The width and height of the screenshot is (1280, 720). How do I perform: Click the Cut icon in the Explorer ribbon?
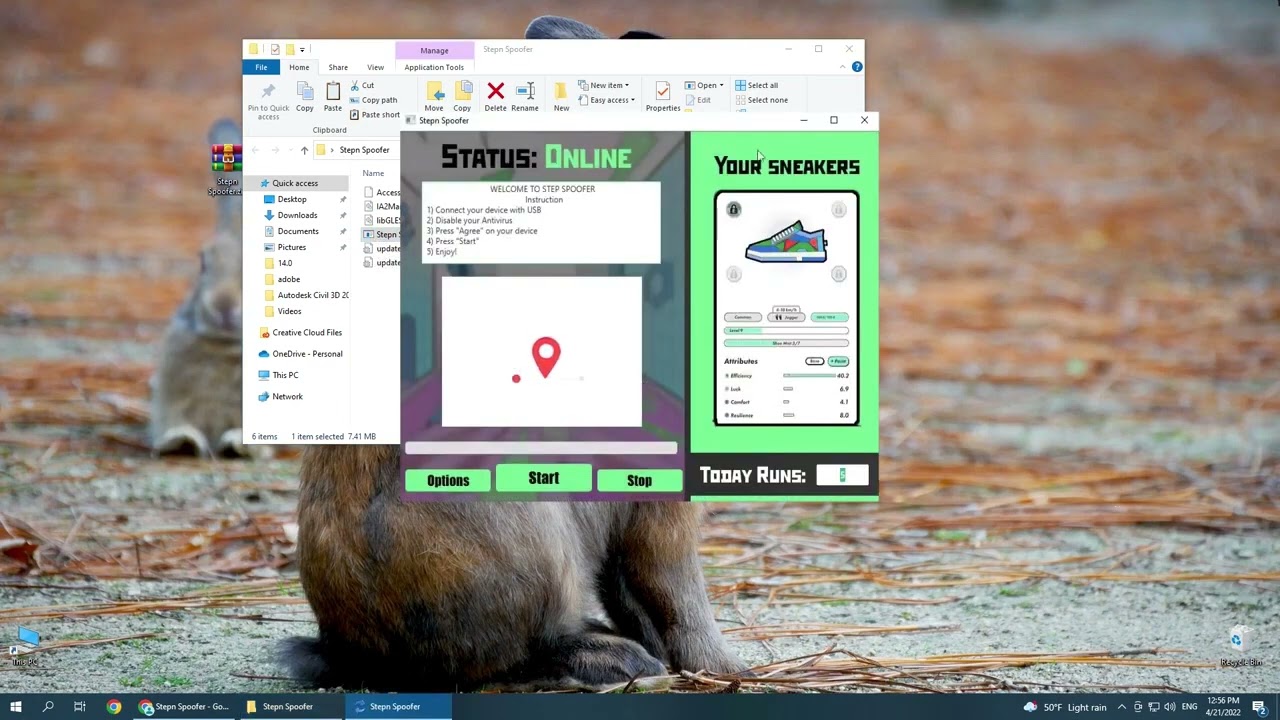356,85
